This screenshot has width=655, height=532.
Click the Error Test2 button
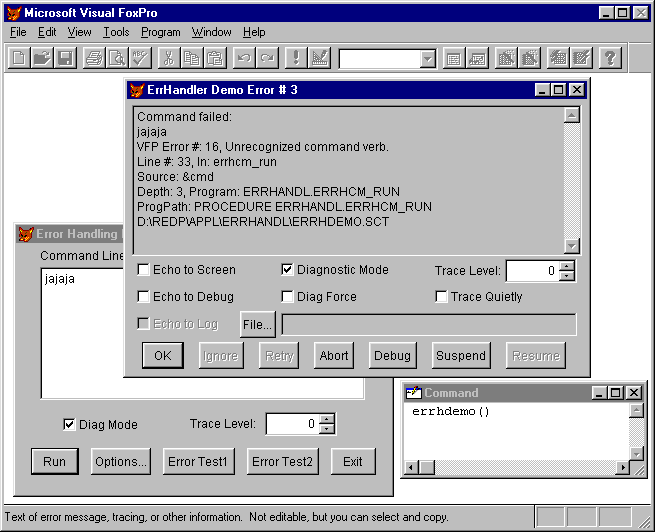[282, 461]
